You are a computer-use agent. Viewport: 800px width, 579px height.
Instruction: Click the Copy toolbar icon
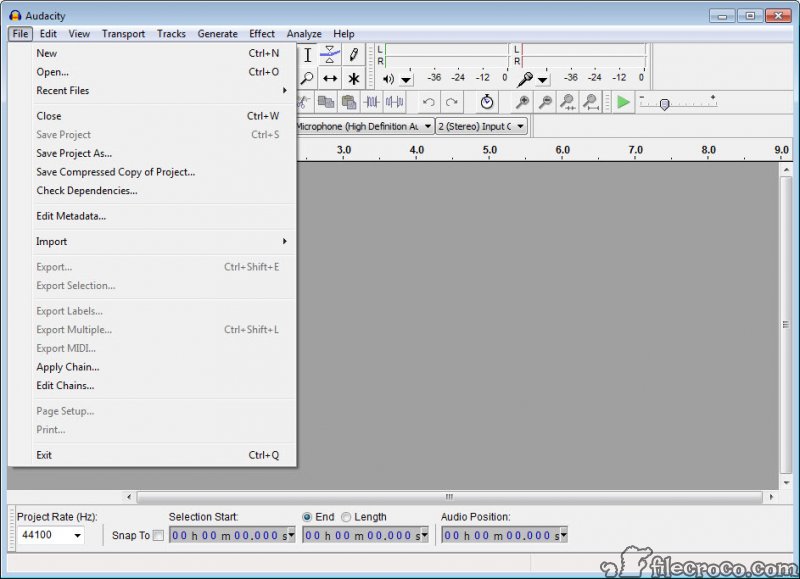(x=326, y=103)
